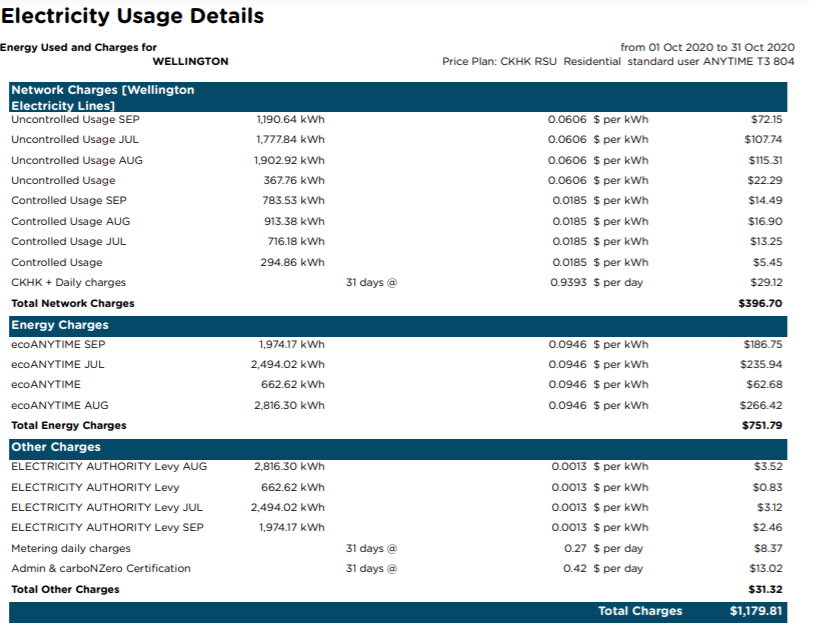Click the $31.32 other total

coord(765,589)
